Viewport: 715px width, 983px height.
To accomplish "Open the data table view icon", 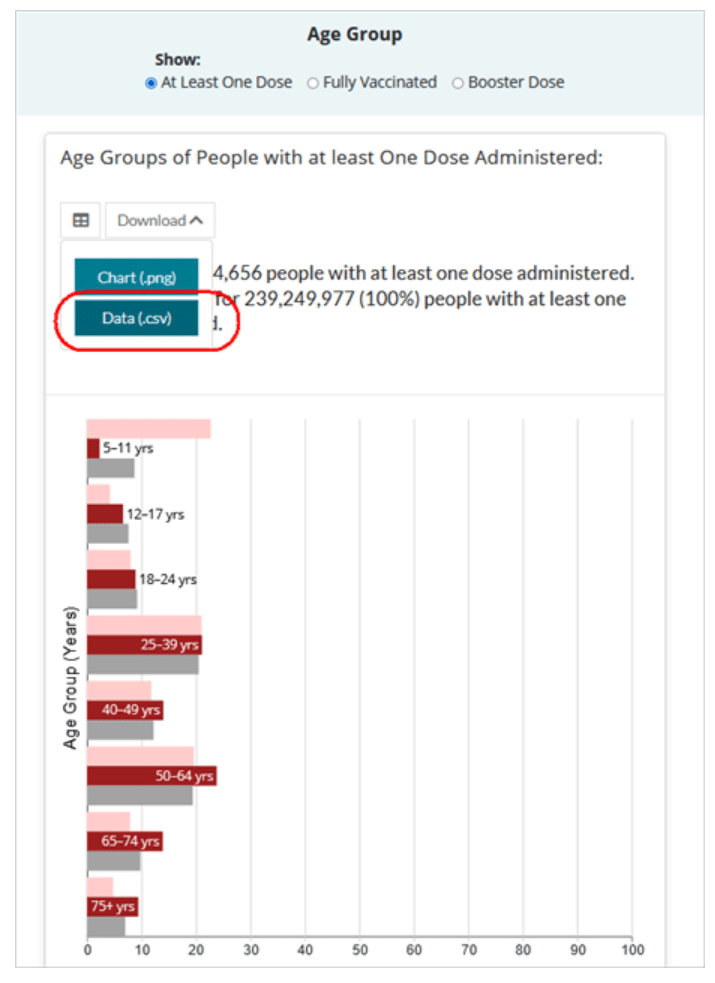I will [80, 220].
